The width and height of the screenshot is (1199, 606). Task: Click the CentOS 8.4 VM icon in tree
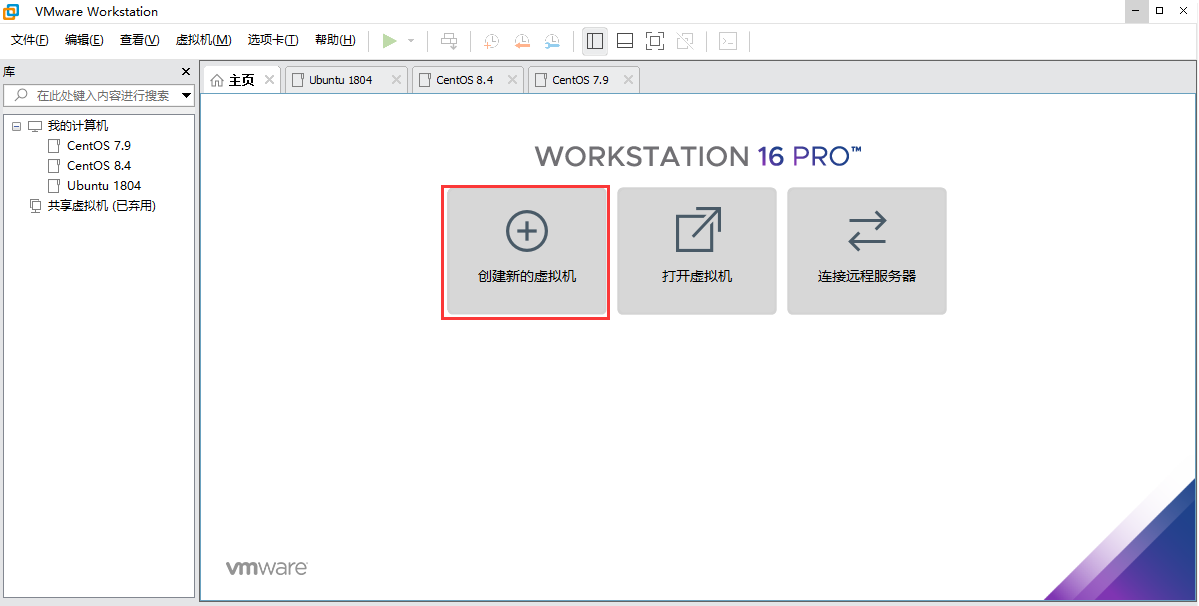click(x=54, y=166)
